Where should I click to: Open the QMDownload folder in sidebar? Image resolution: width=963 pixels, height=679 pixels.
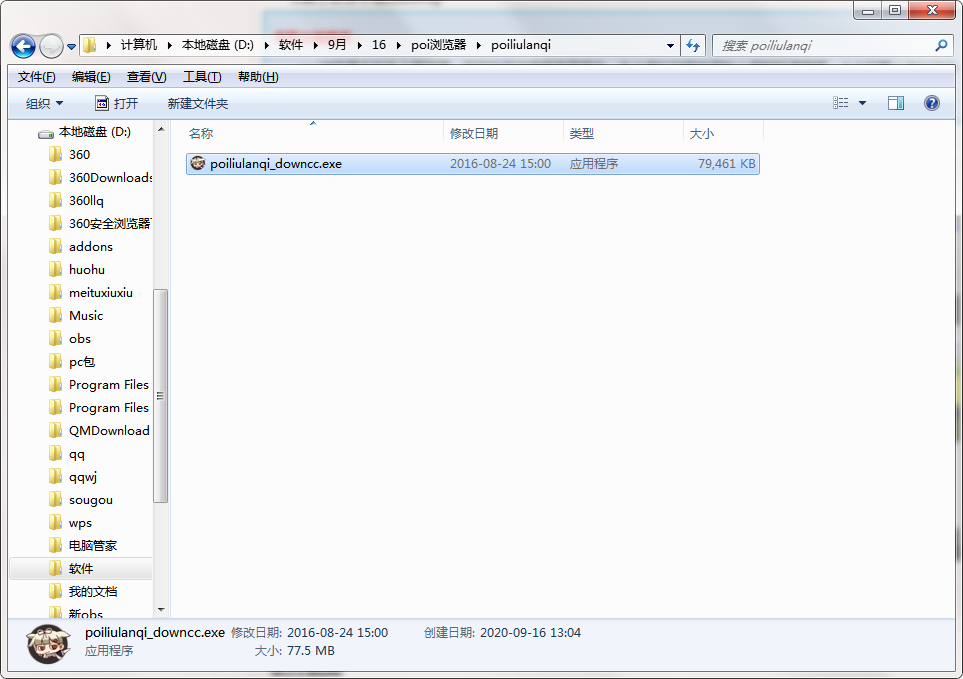click(109, 431)
